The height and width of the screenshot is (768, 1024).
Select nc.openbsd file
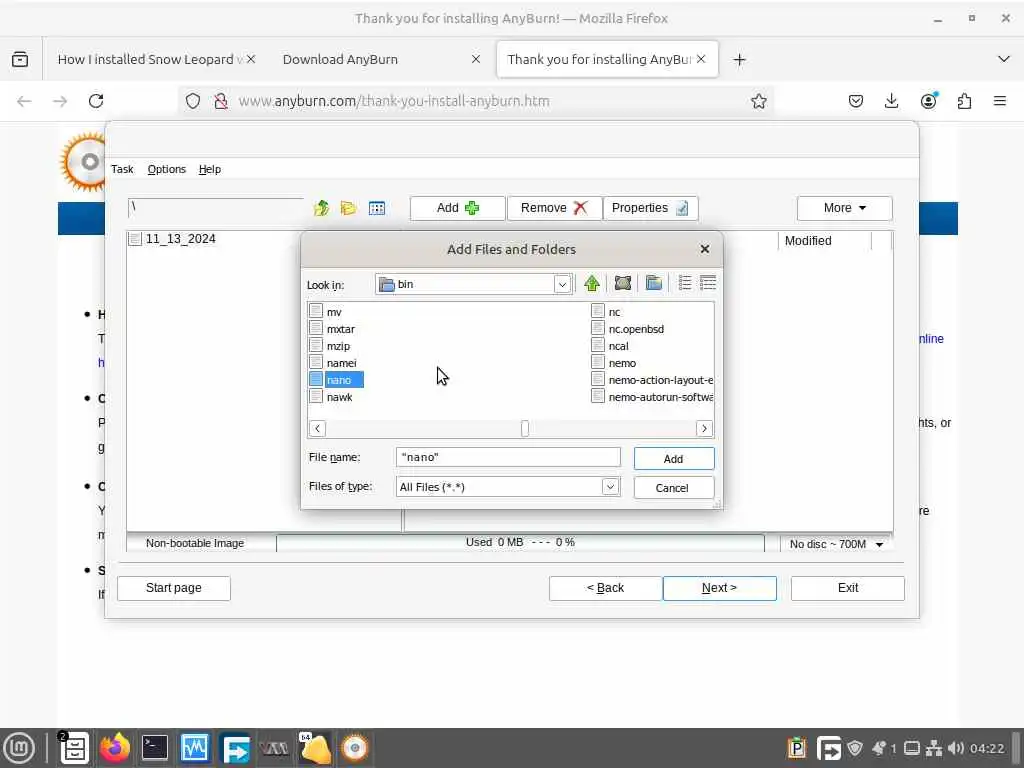pyautogui.click(x=635, y=329)
